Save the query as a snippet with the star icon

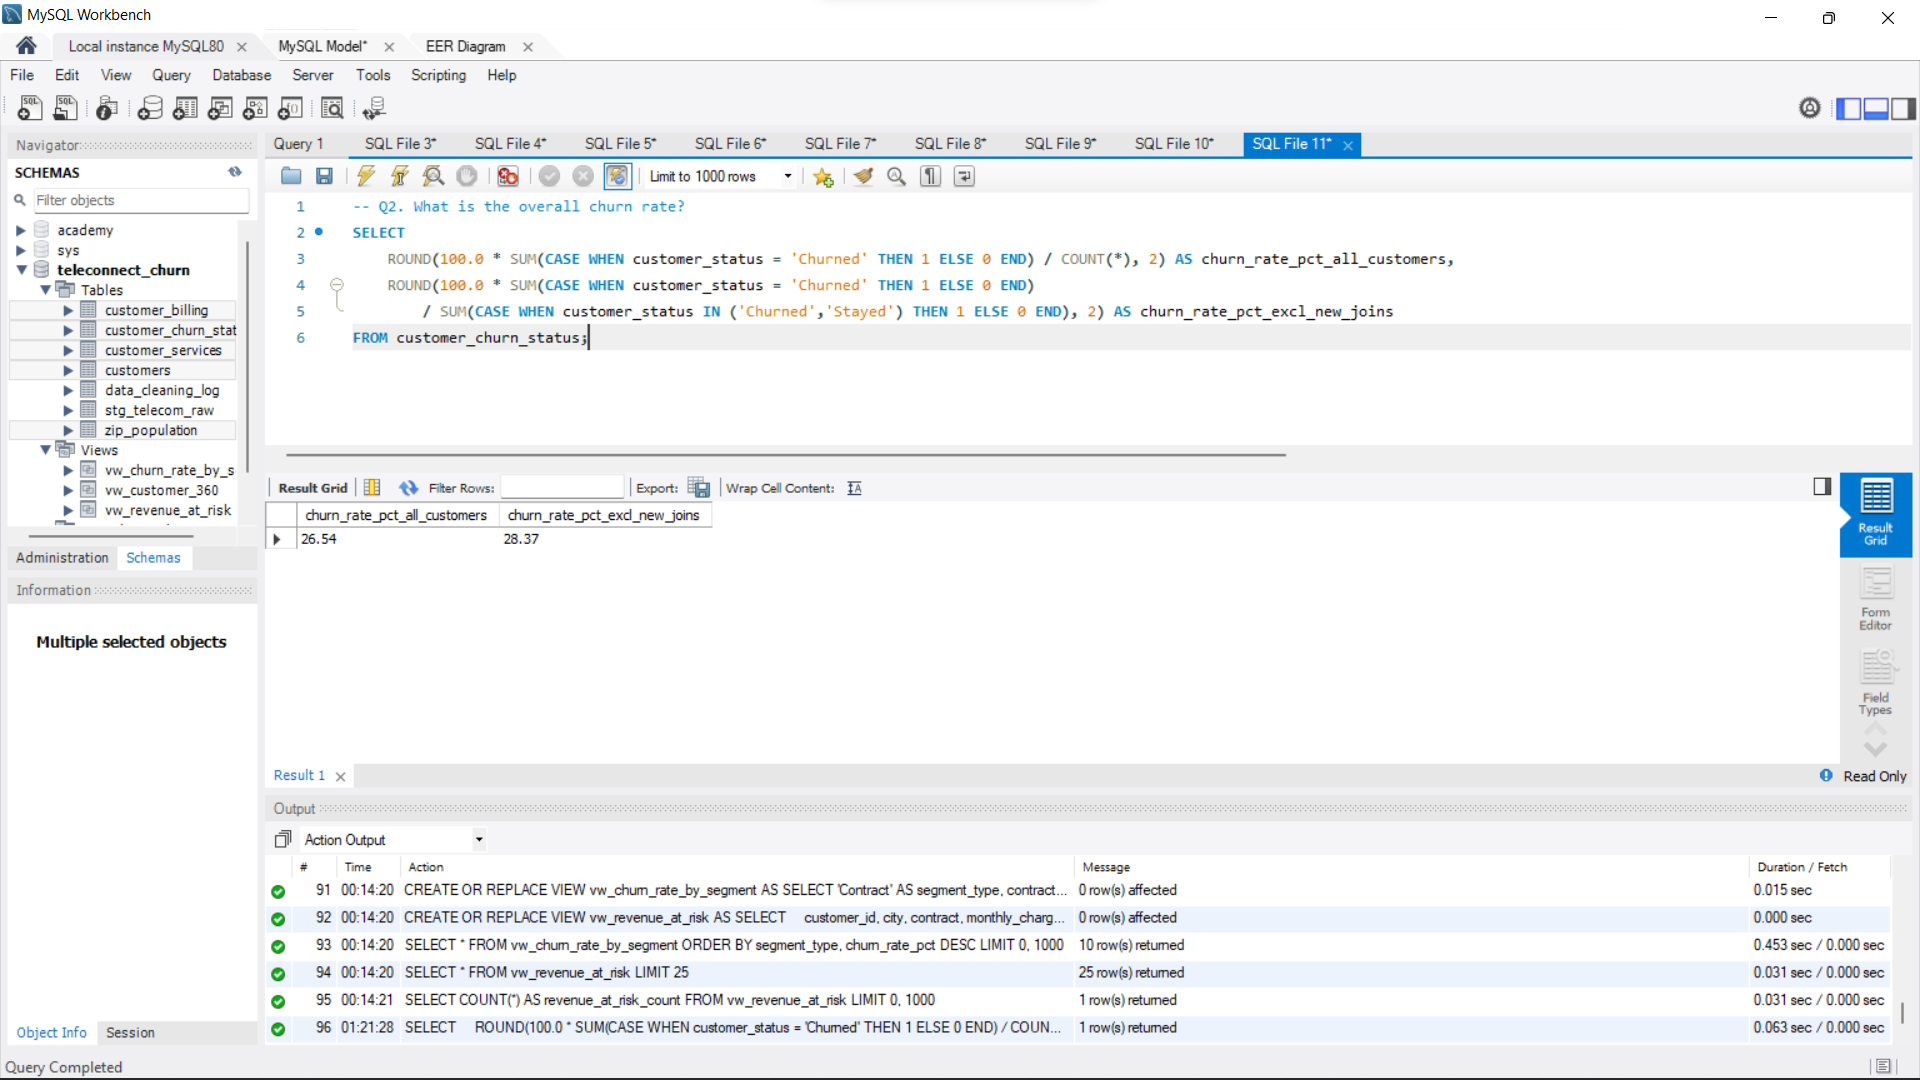(x=823, y=176)
